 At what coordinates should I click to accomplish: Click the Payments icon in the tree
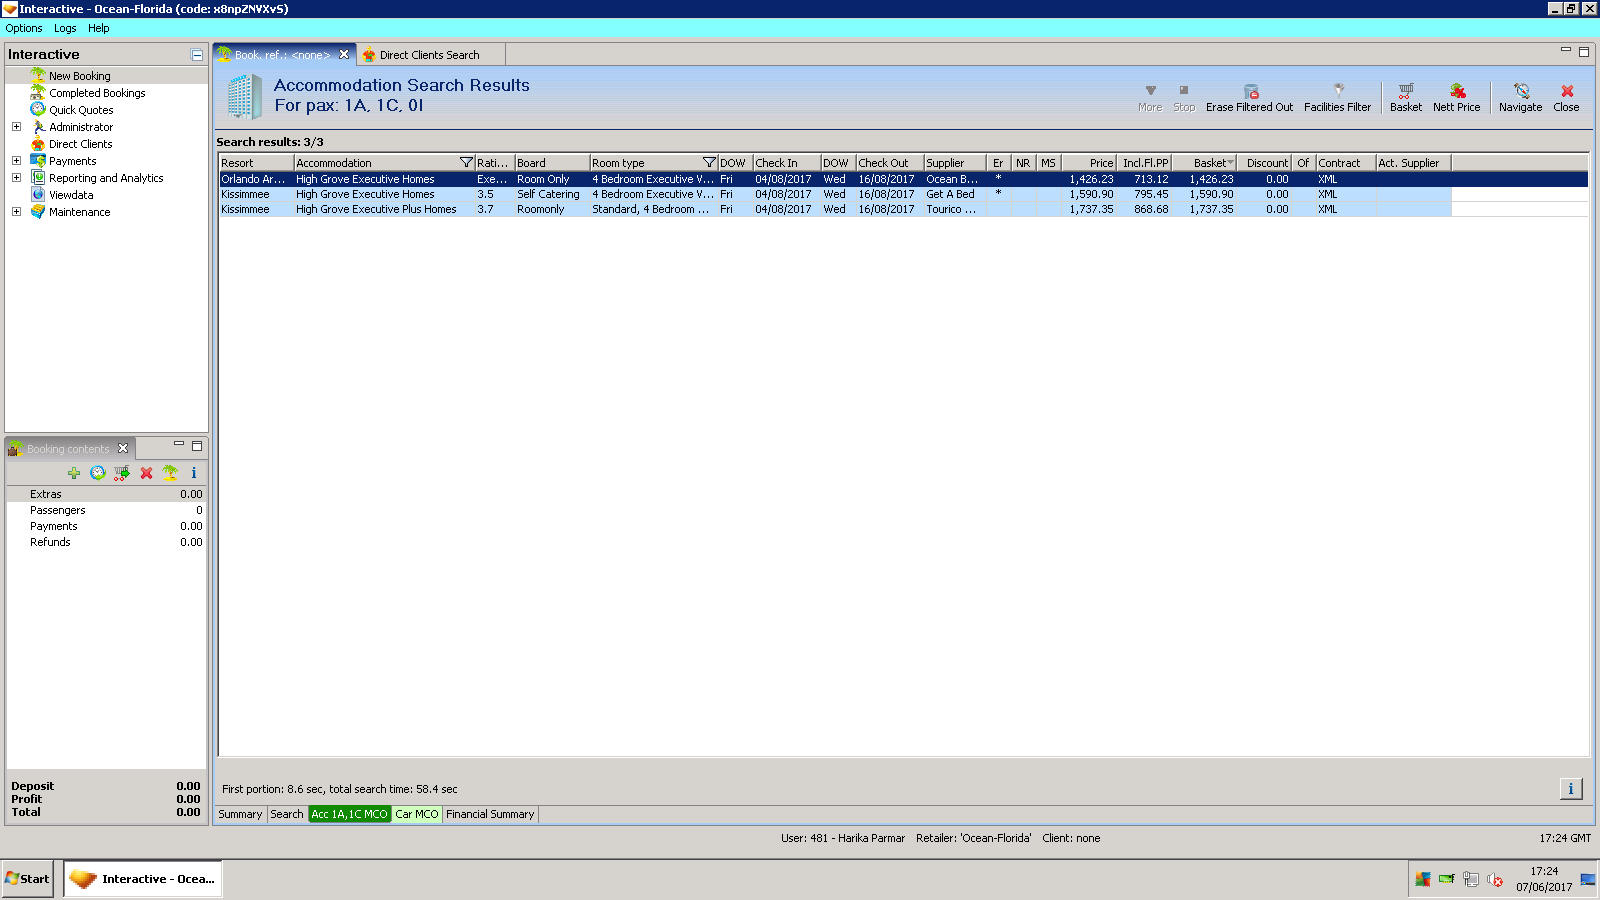click(x=38, y=161)
